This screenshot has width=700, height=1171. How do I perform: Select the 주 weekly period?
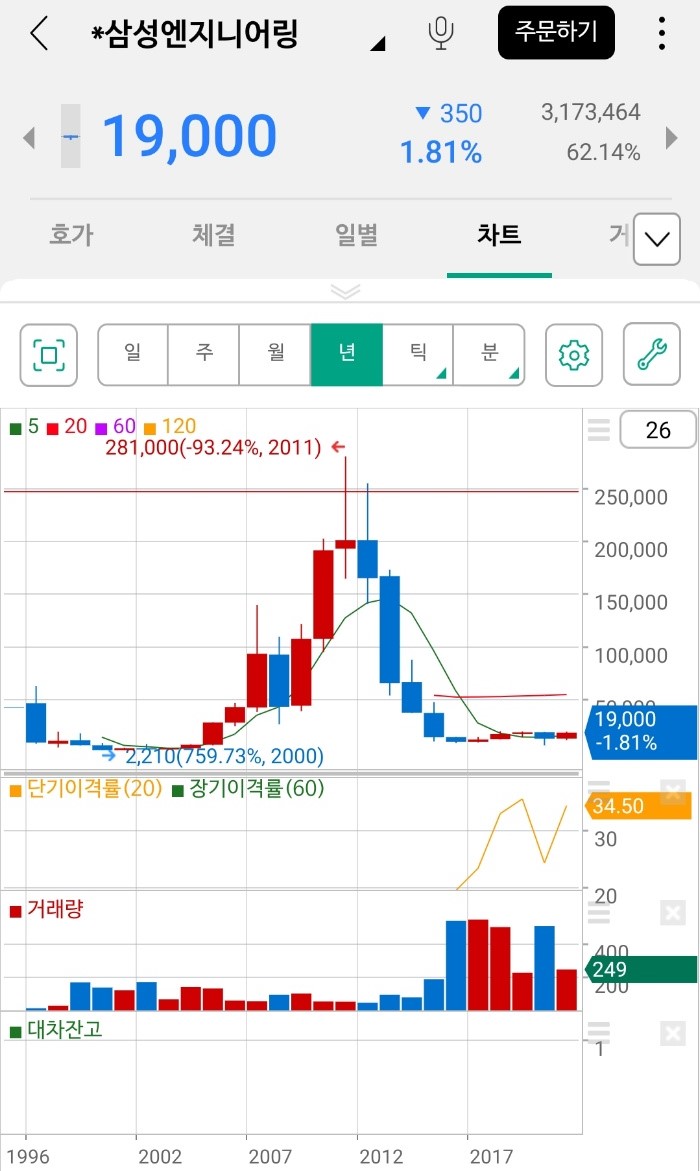204,355
